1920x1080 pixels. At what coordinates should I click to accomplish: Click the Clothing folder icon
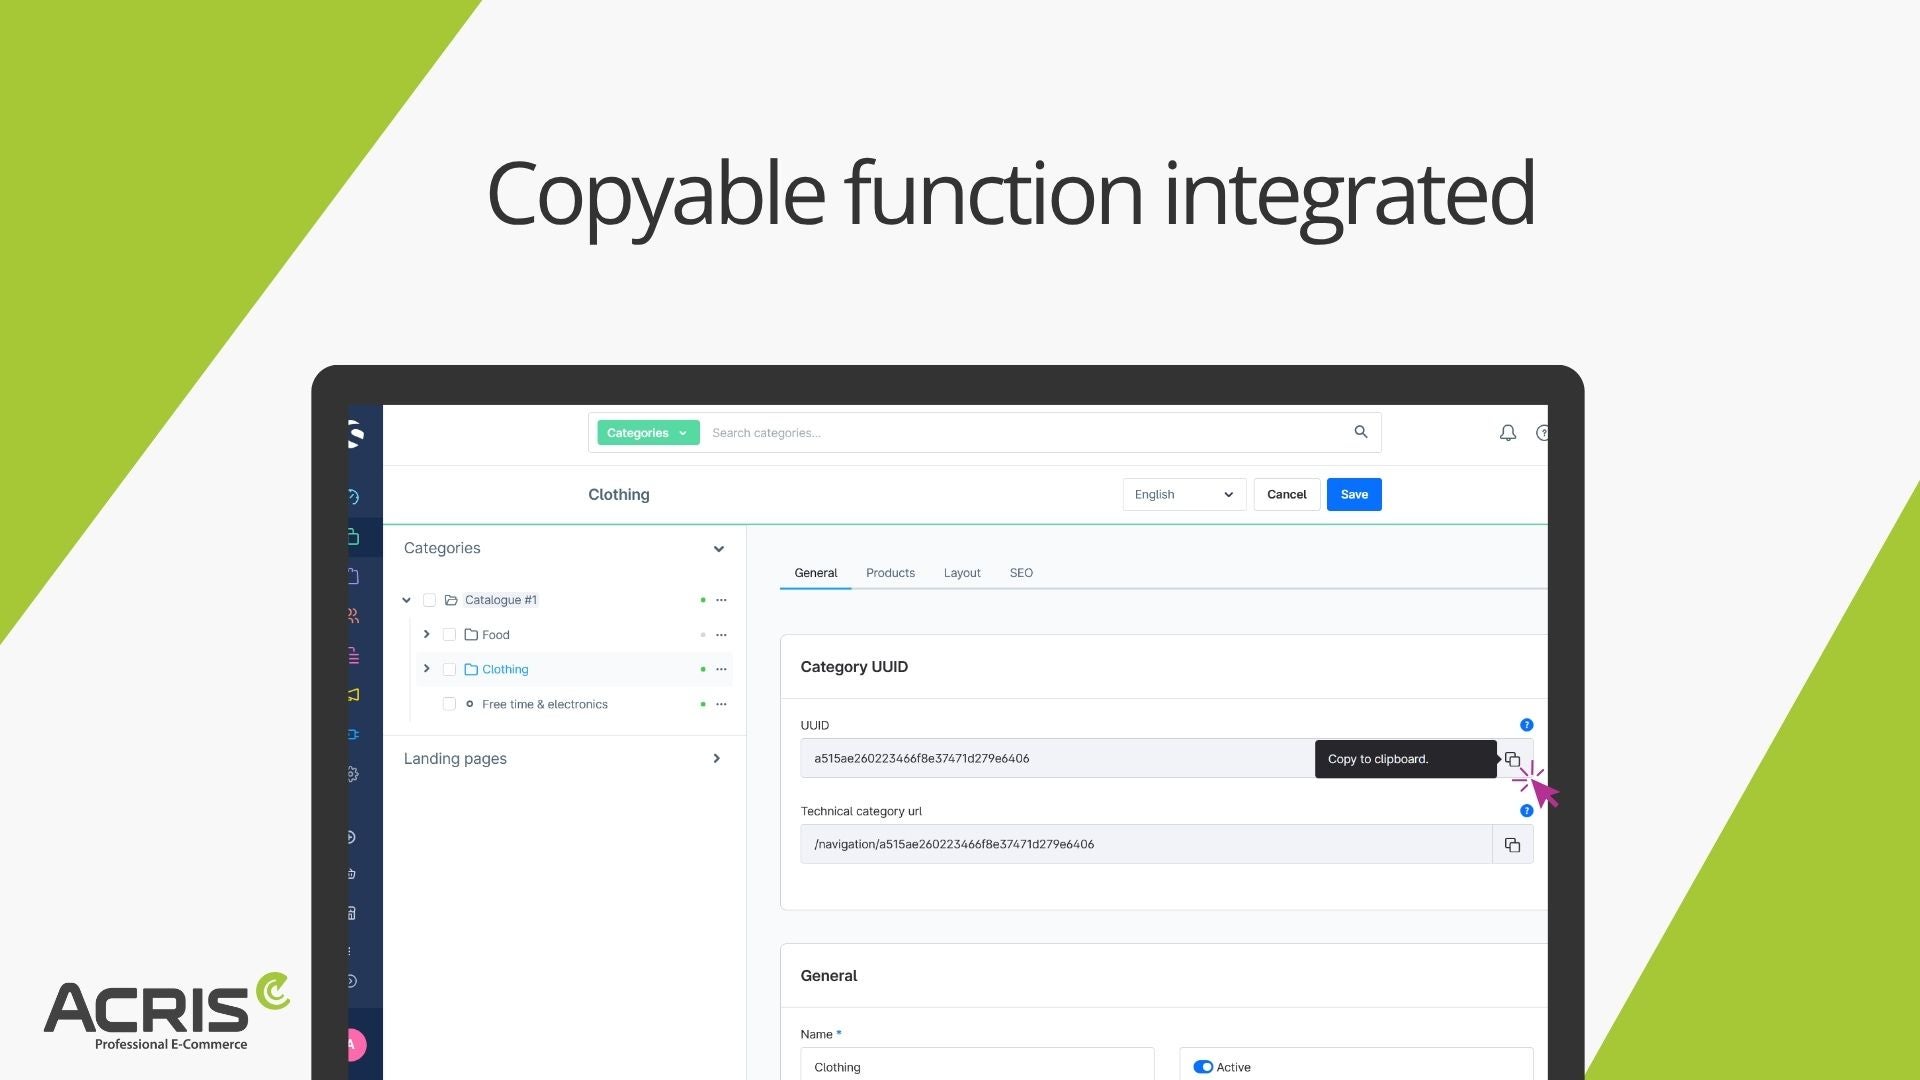tap(471, 669)
